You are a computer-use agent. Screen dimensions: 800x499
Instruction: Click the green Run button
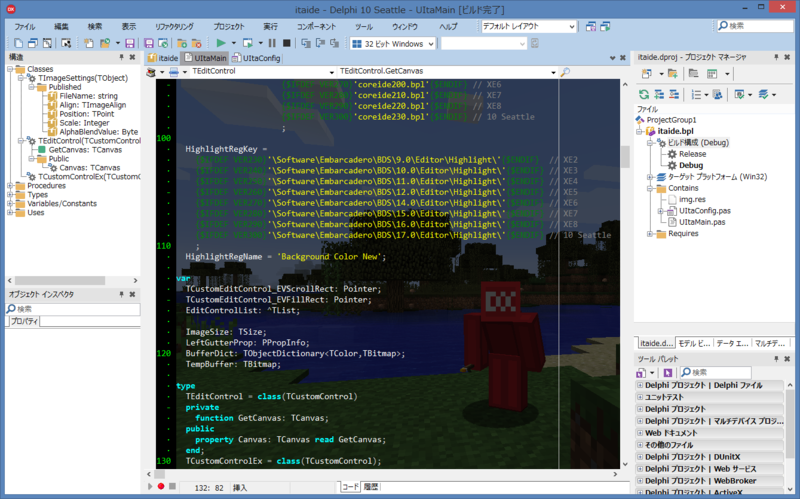[221, 43]
